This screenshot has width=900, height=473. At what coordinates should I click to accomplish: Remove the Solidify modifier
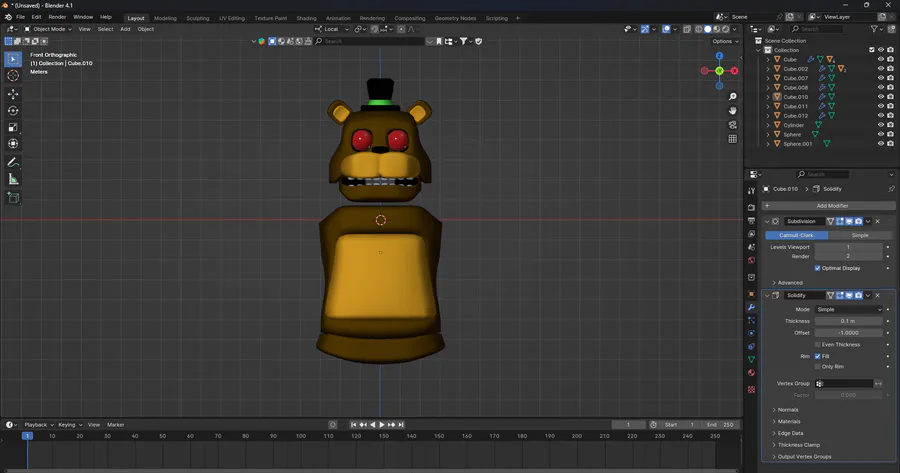[878, 296]
